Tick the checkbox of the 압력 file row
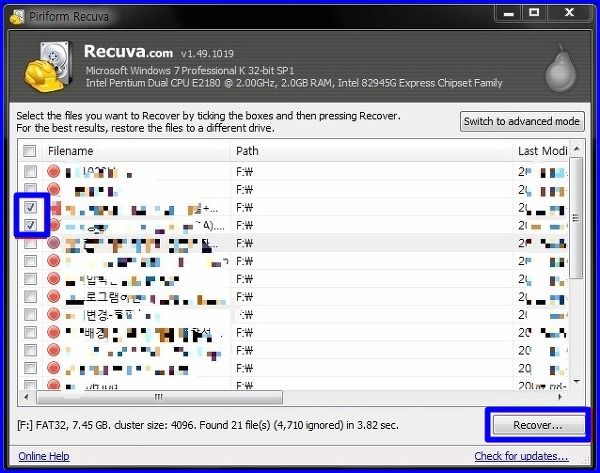Screen dimensions: 600x473 coord(30,279)
